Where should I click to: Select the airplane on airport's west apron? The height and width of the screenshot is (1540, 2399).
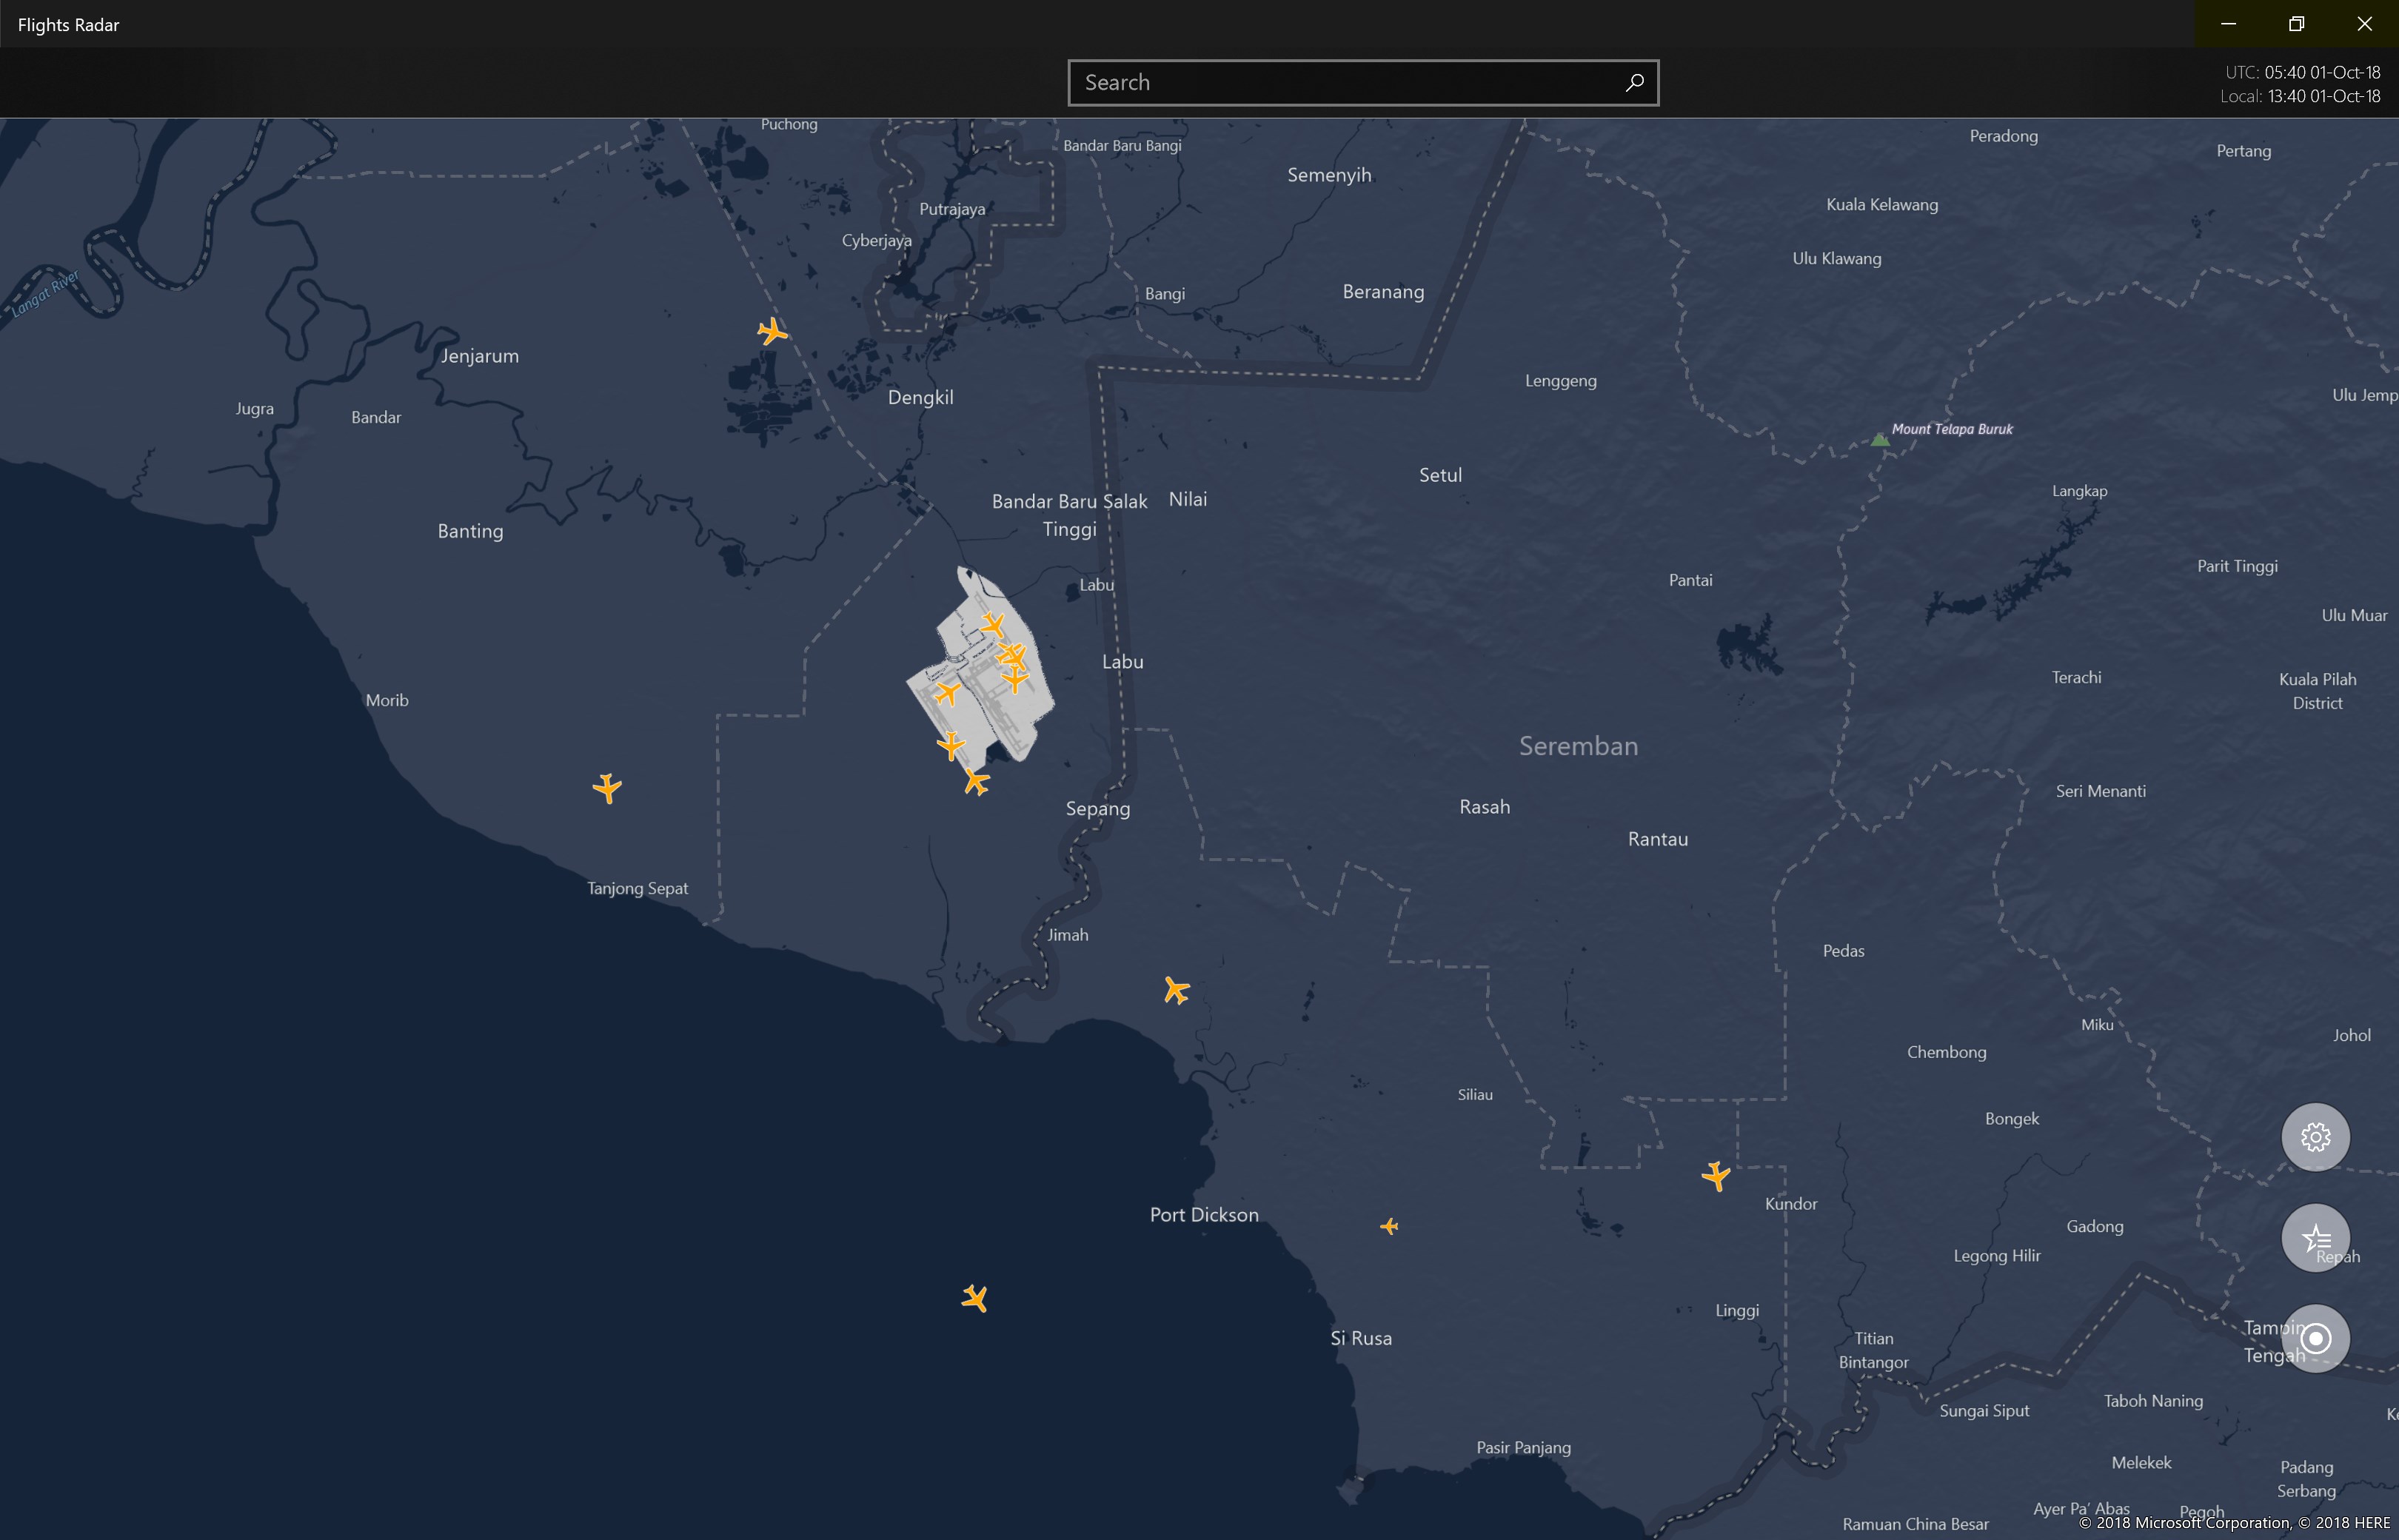[x=946, y=692]
